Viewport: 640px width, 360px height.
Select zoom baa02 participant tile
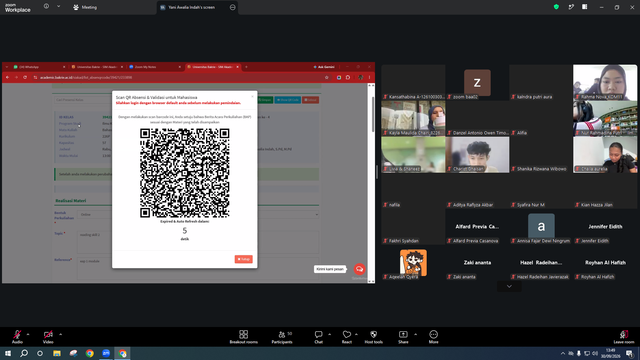(477, 82)
